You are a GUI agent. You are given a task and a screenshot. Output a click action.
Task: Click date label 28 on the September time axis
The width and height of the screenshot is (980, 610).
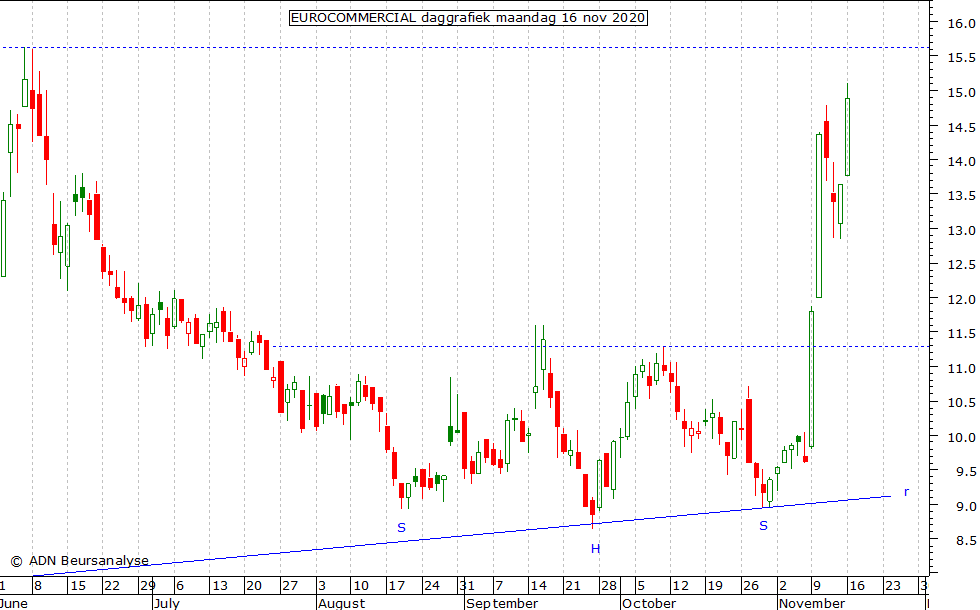609,586
